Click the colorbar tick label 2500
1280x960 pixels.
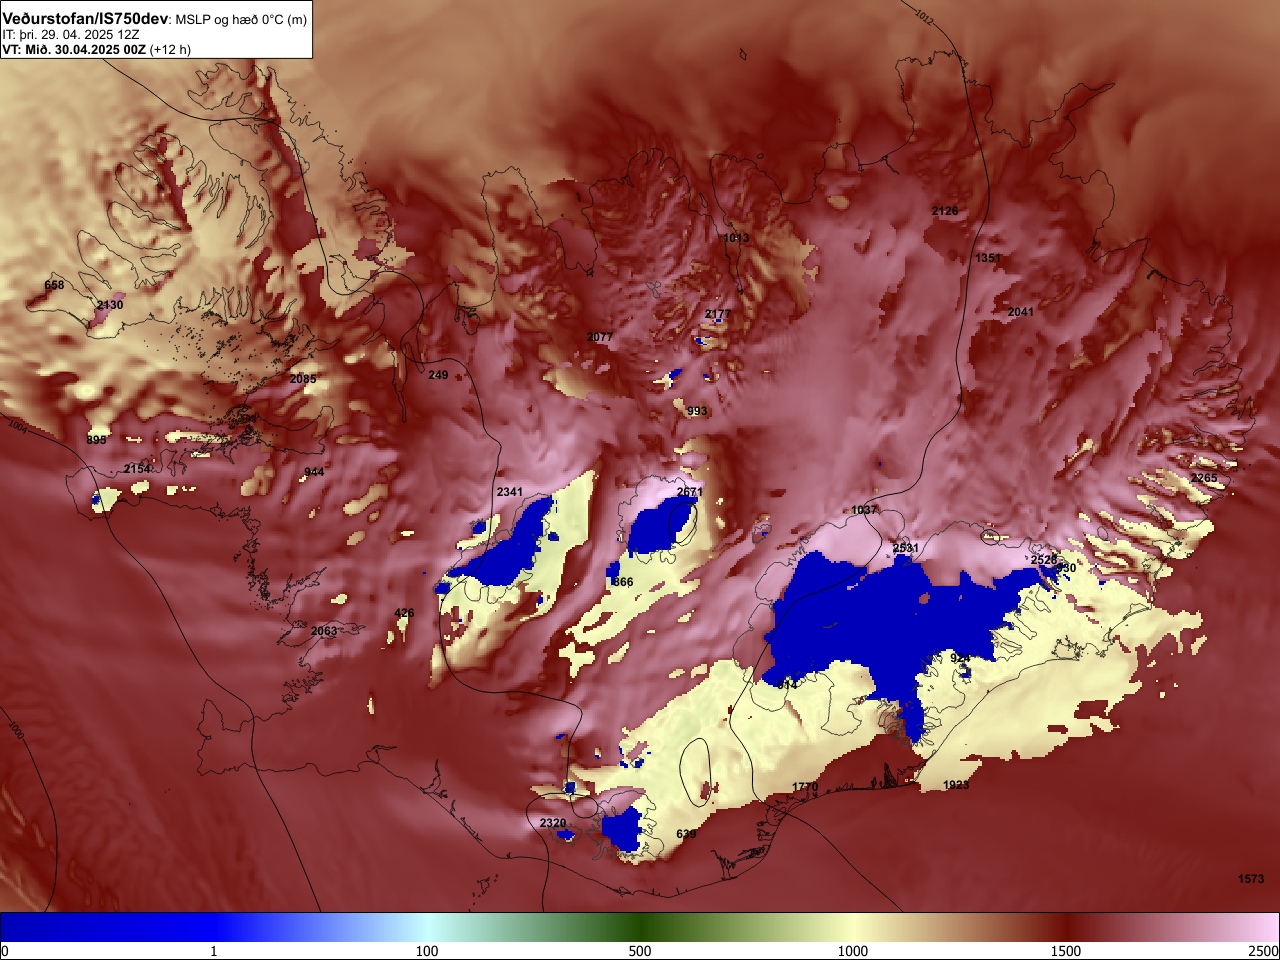click(1263, 951)
